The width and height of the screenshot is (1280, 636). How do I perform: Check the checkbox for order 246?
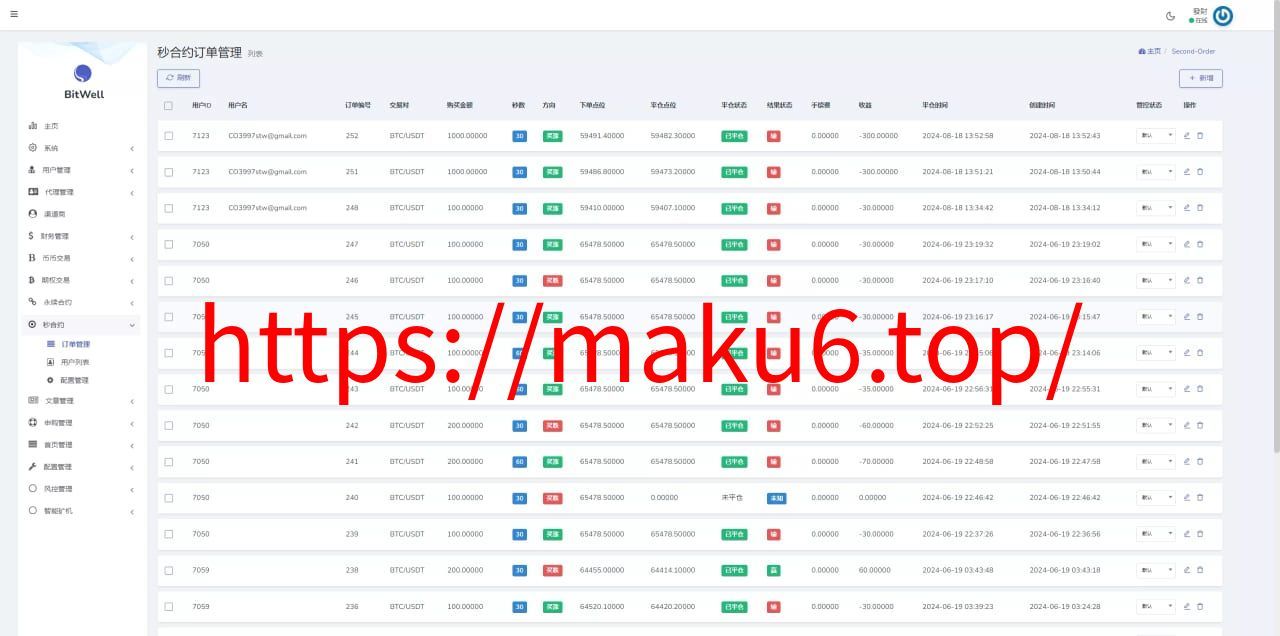pos(168,281)
